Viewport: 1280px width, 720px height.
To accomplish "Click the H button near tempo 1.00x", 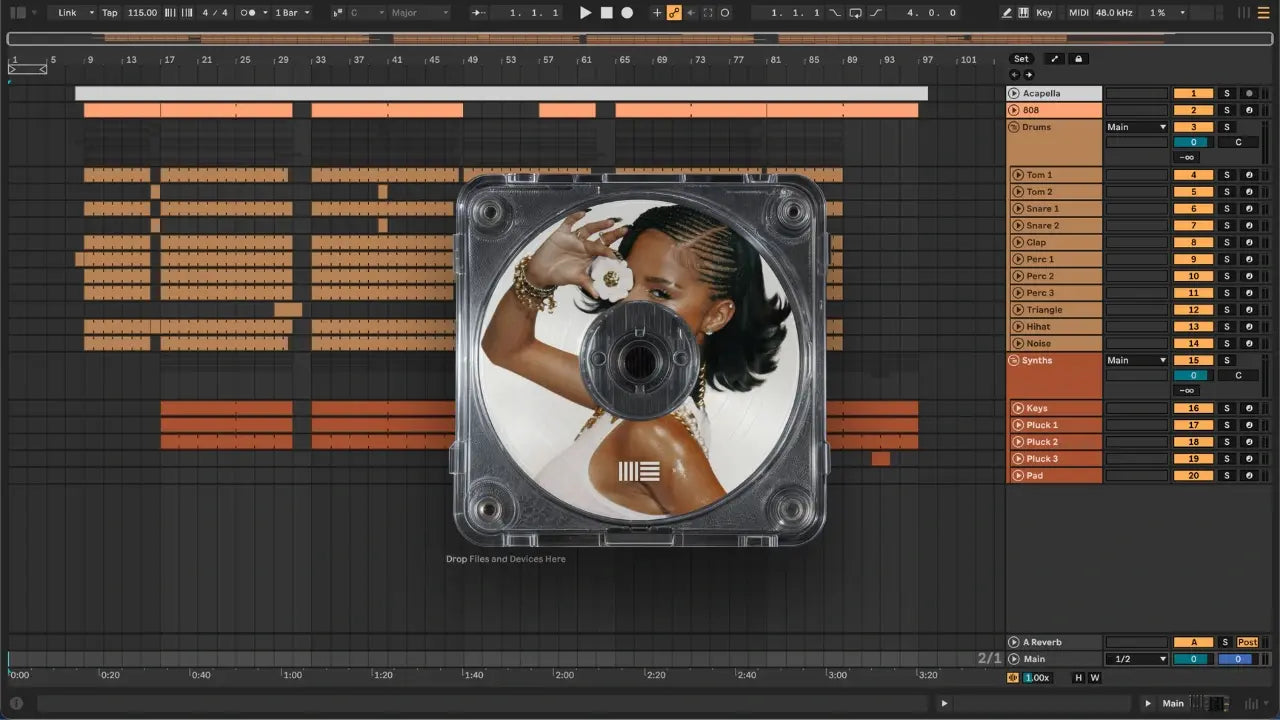I will click(x=1078, y=678).
